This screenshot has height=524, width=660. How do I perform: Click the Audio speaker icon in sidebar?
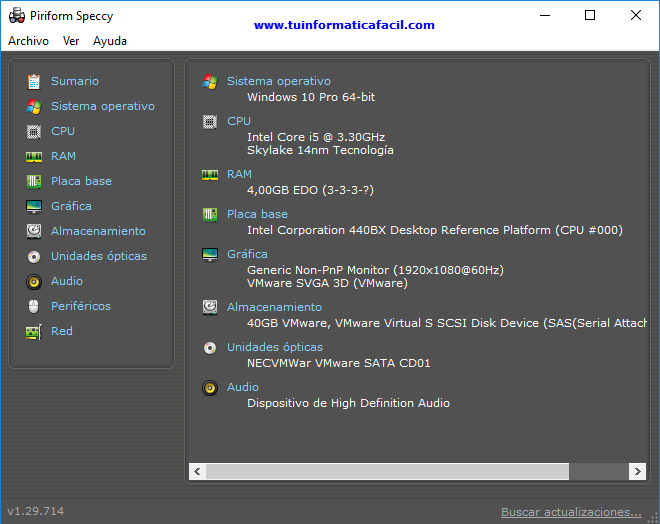coord(34,282)
